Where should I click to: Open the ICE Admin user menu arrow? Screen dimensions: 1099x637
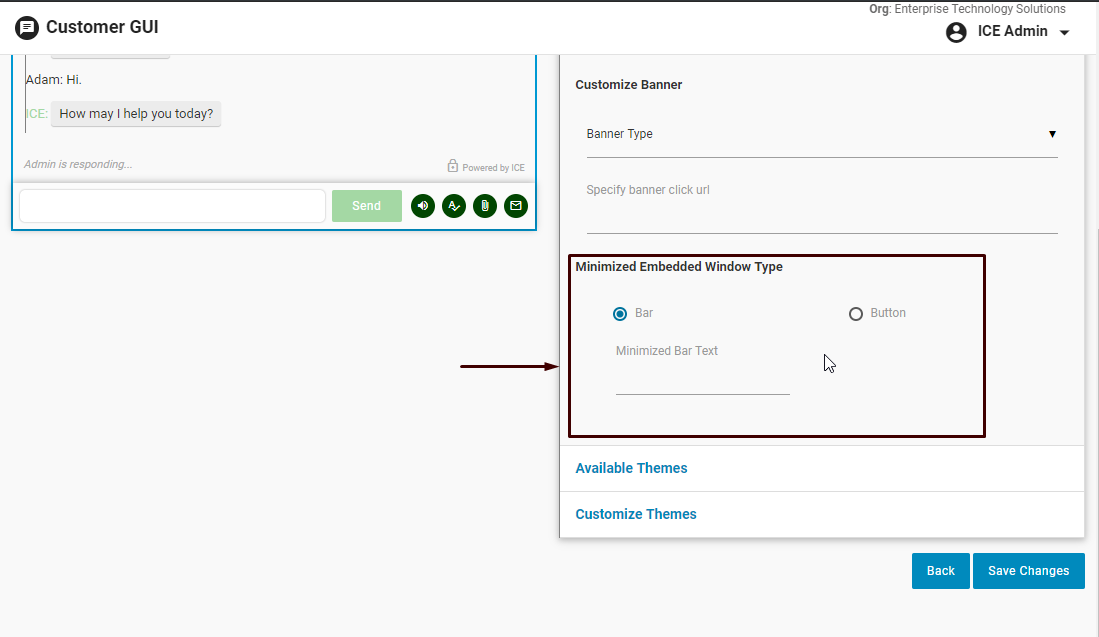tap(1064, 33)
